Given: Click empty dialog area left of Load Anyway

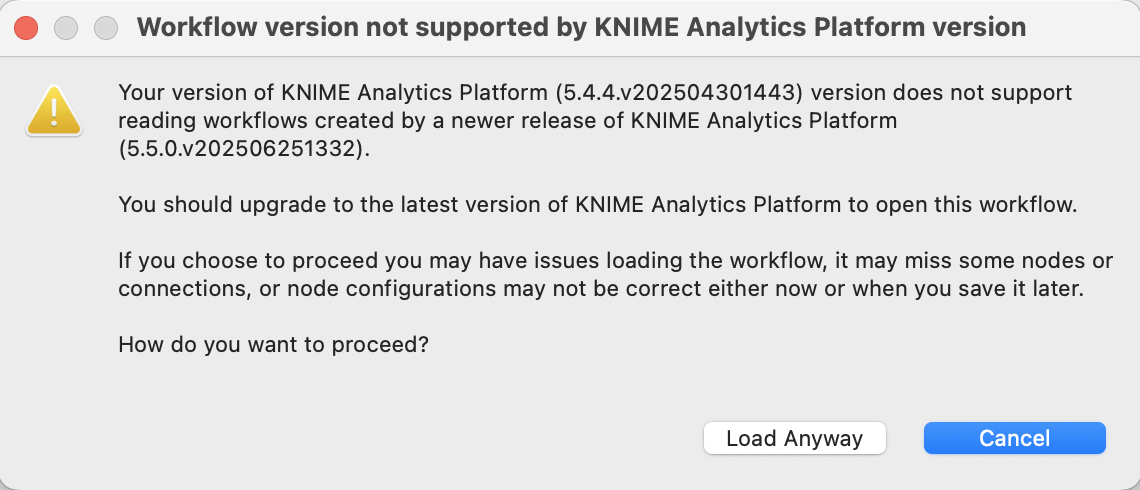Looking at the screenshot, I should [x=407, y=438].
